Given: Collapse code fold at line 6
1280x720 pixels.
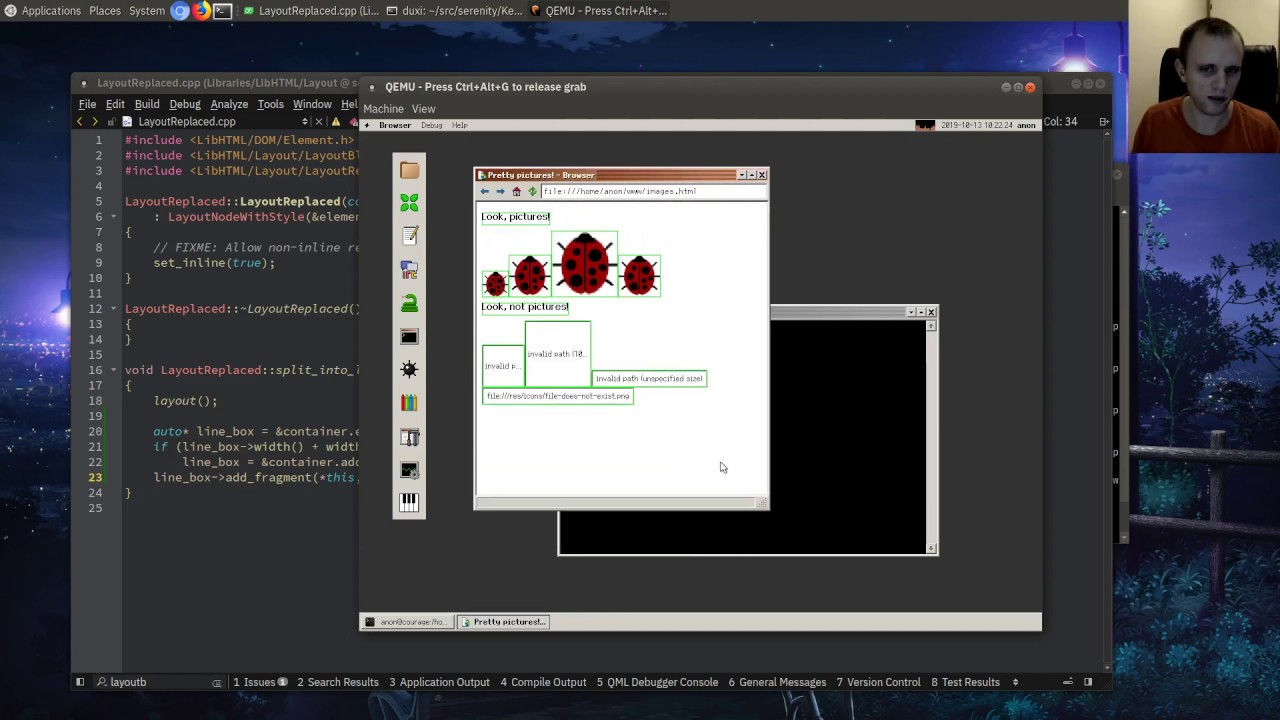Looking at the screenshot, I should (x=113, y=217).
